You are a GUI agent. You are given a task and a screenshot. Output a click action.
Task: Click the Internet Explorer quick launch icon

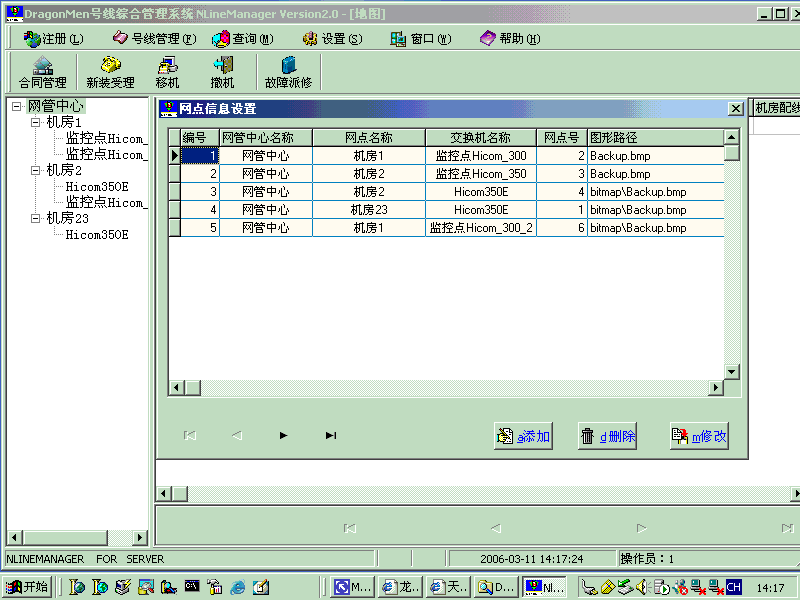pyautogui.click(x=237, y=587)
